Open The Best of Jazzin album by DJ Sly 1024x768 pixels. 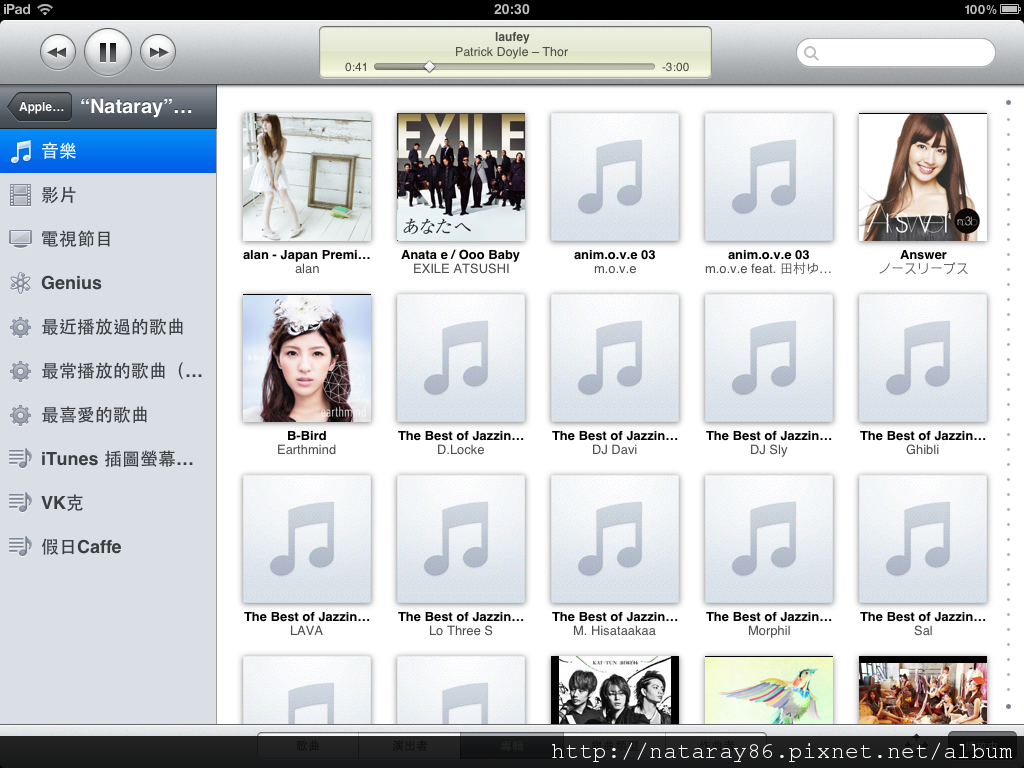tap(769, 358)
